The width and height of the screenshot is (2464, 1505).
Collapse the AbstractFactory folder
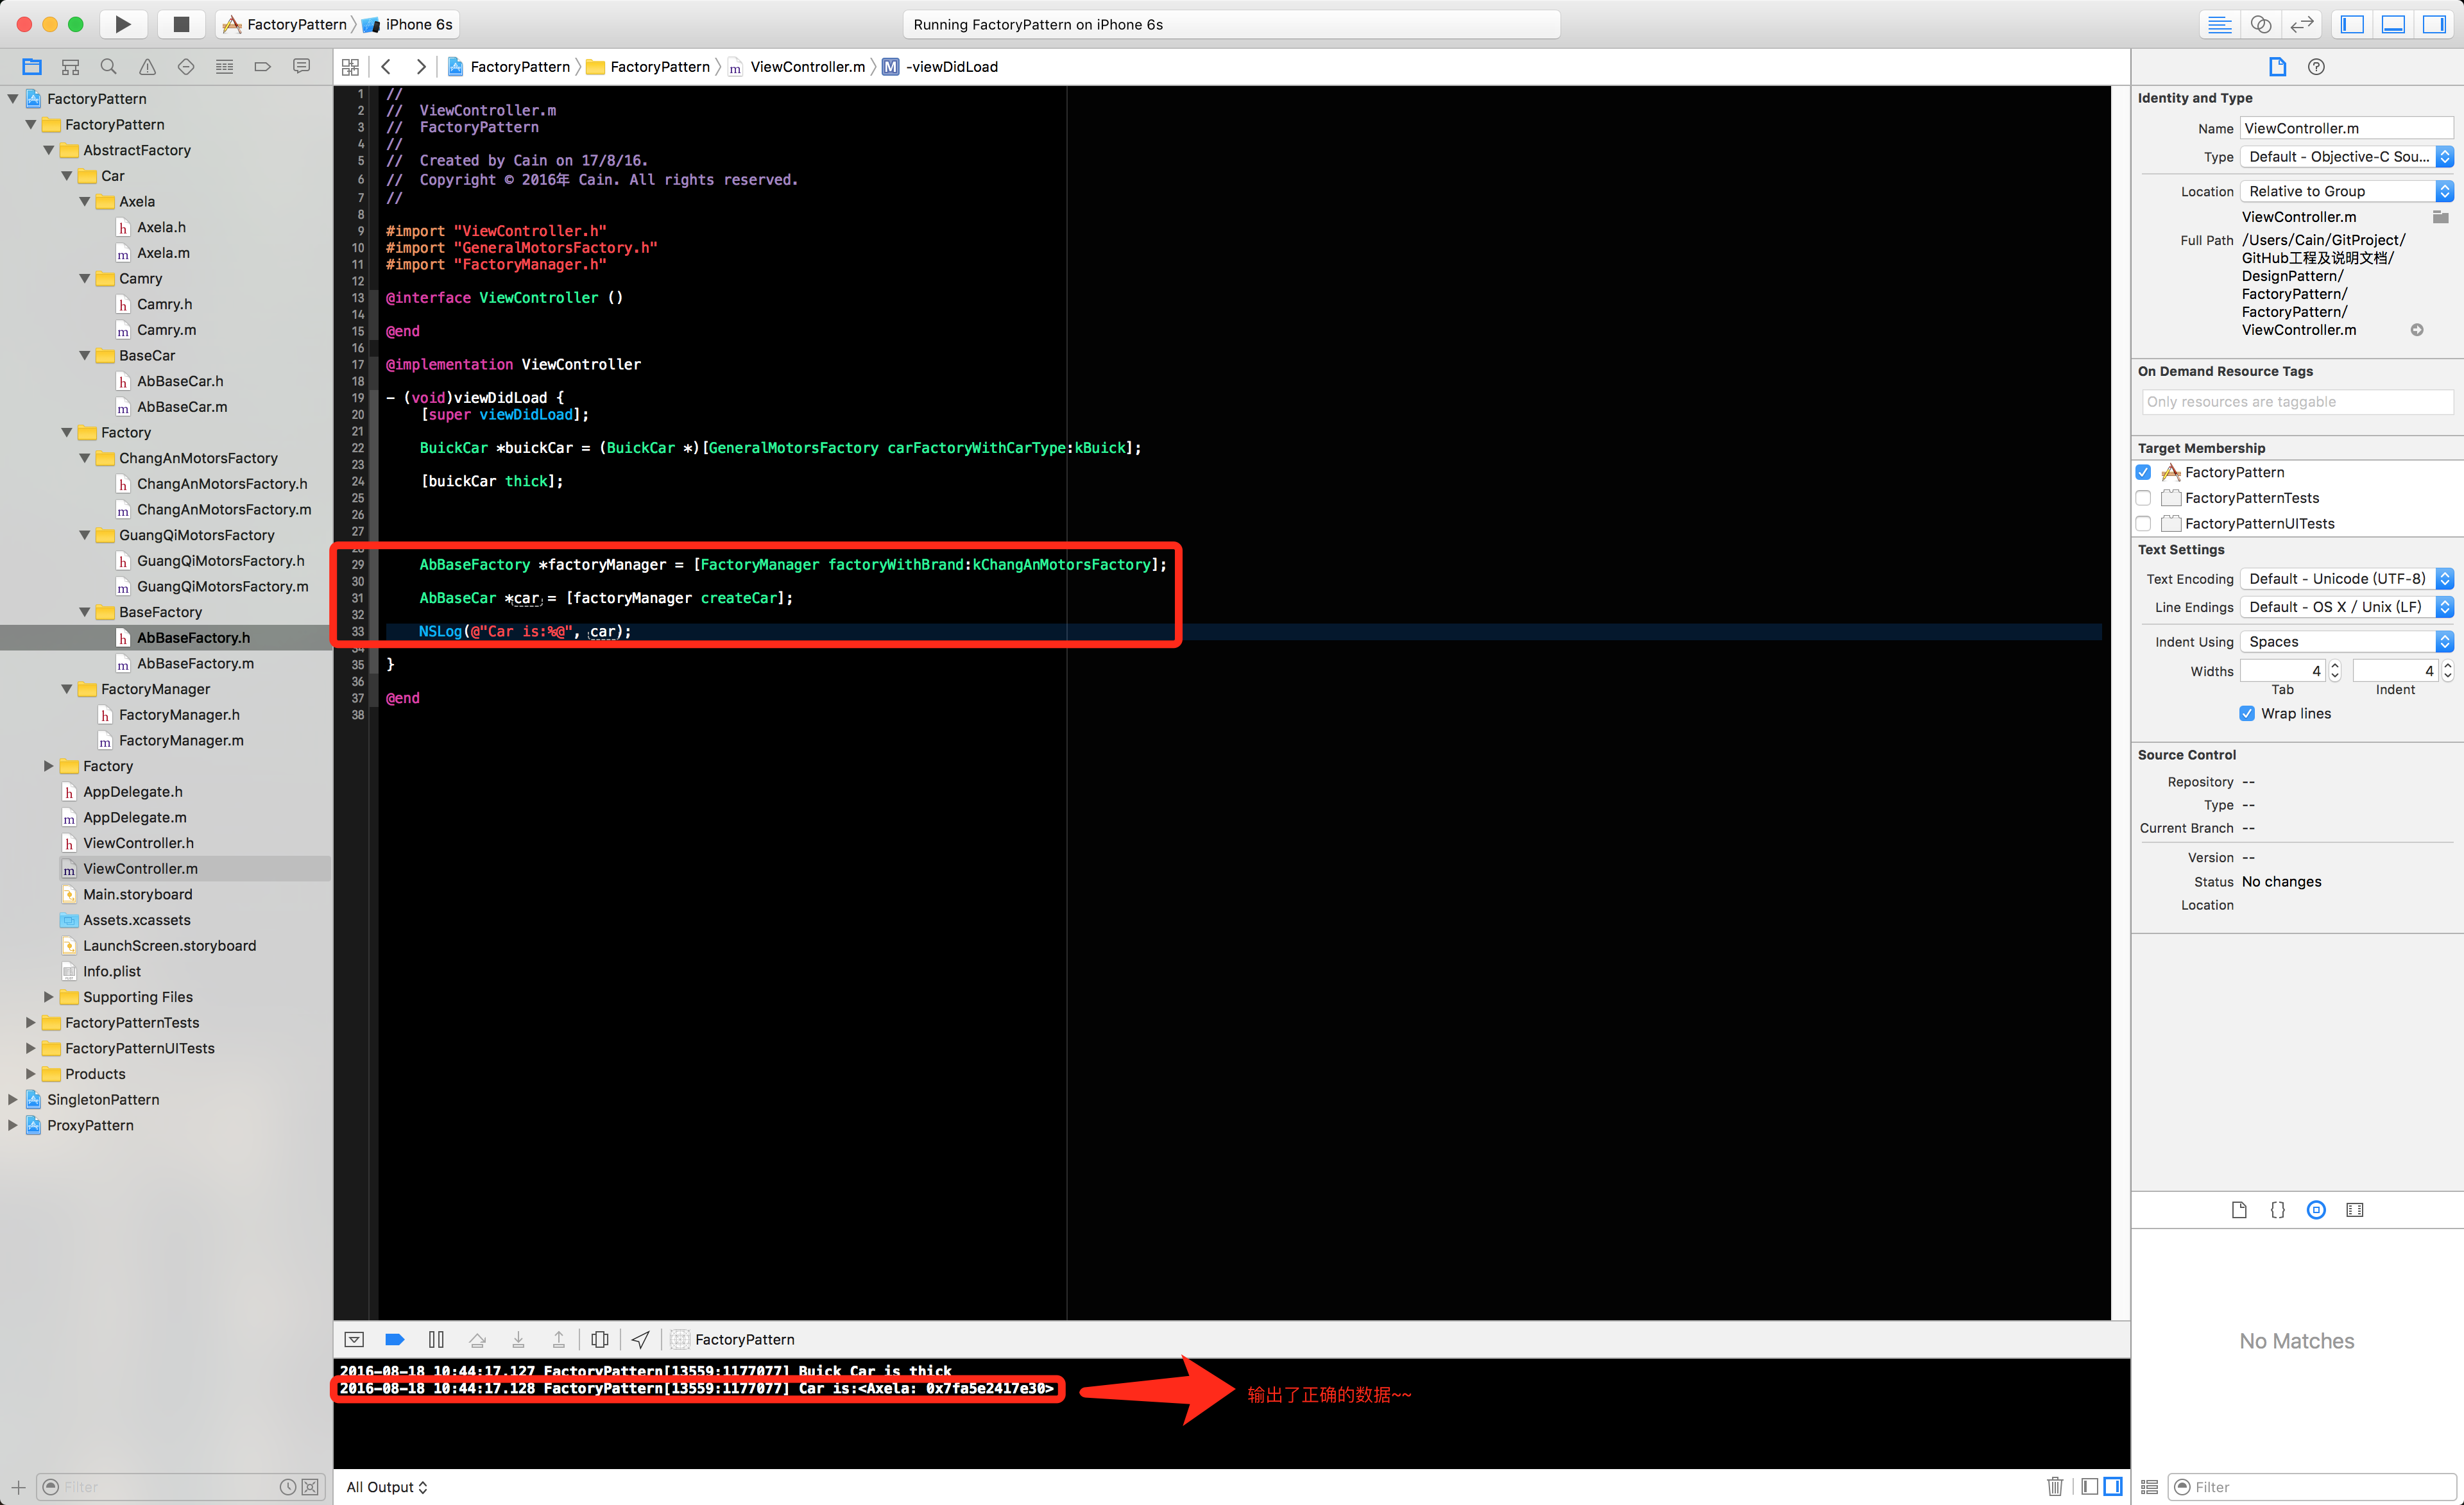49,150
